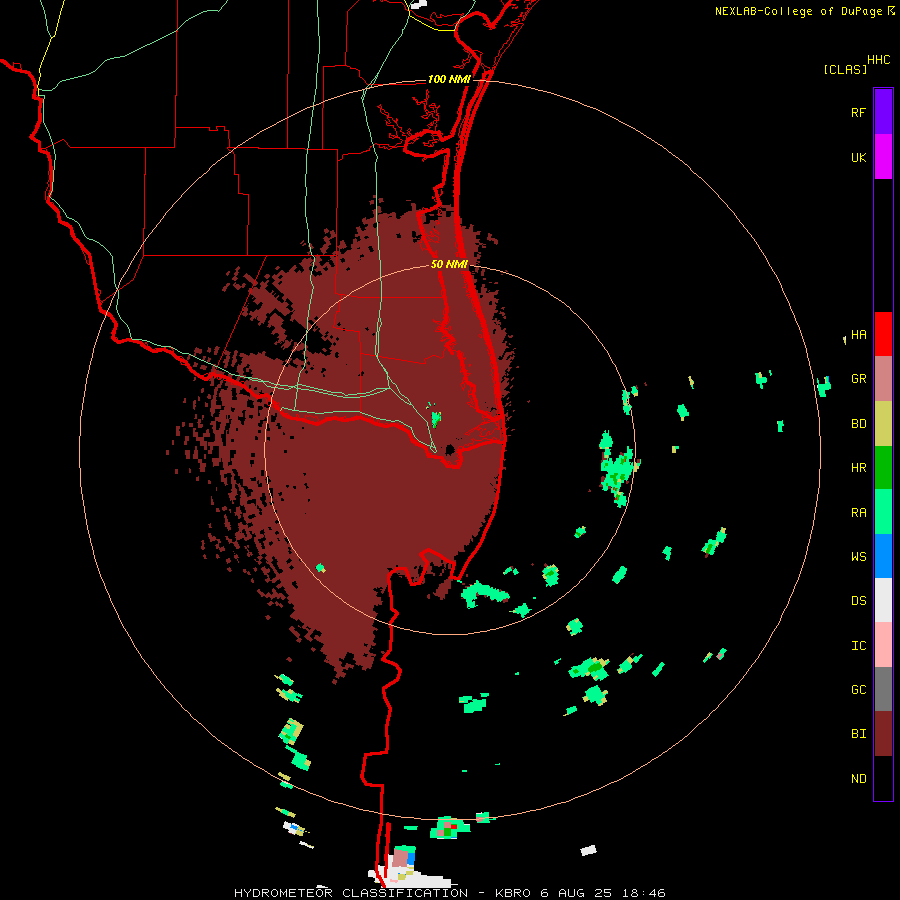Click the IC legend label
The image size is (900, 900).
coord(858,646)
